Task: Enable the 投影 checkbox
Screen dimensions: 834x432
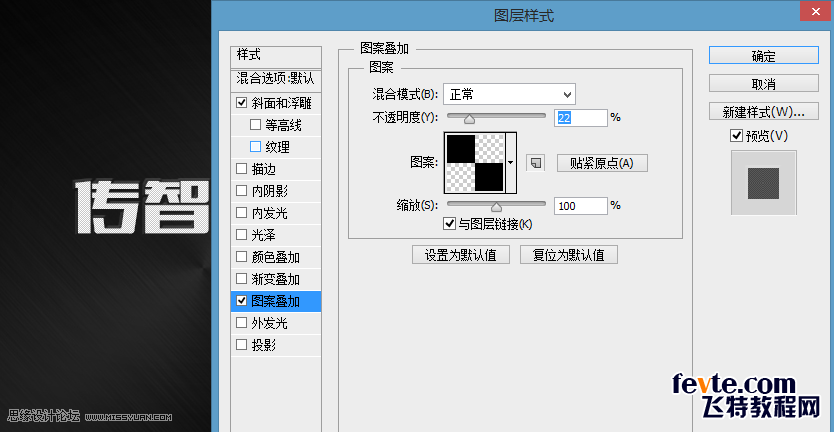Action: click(241, 345)
